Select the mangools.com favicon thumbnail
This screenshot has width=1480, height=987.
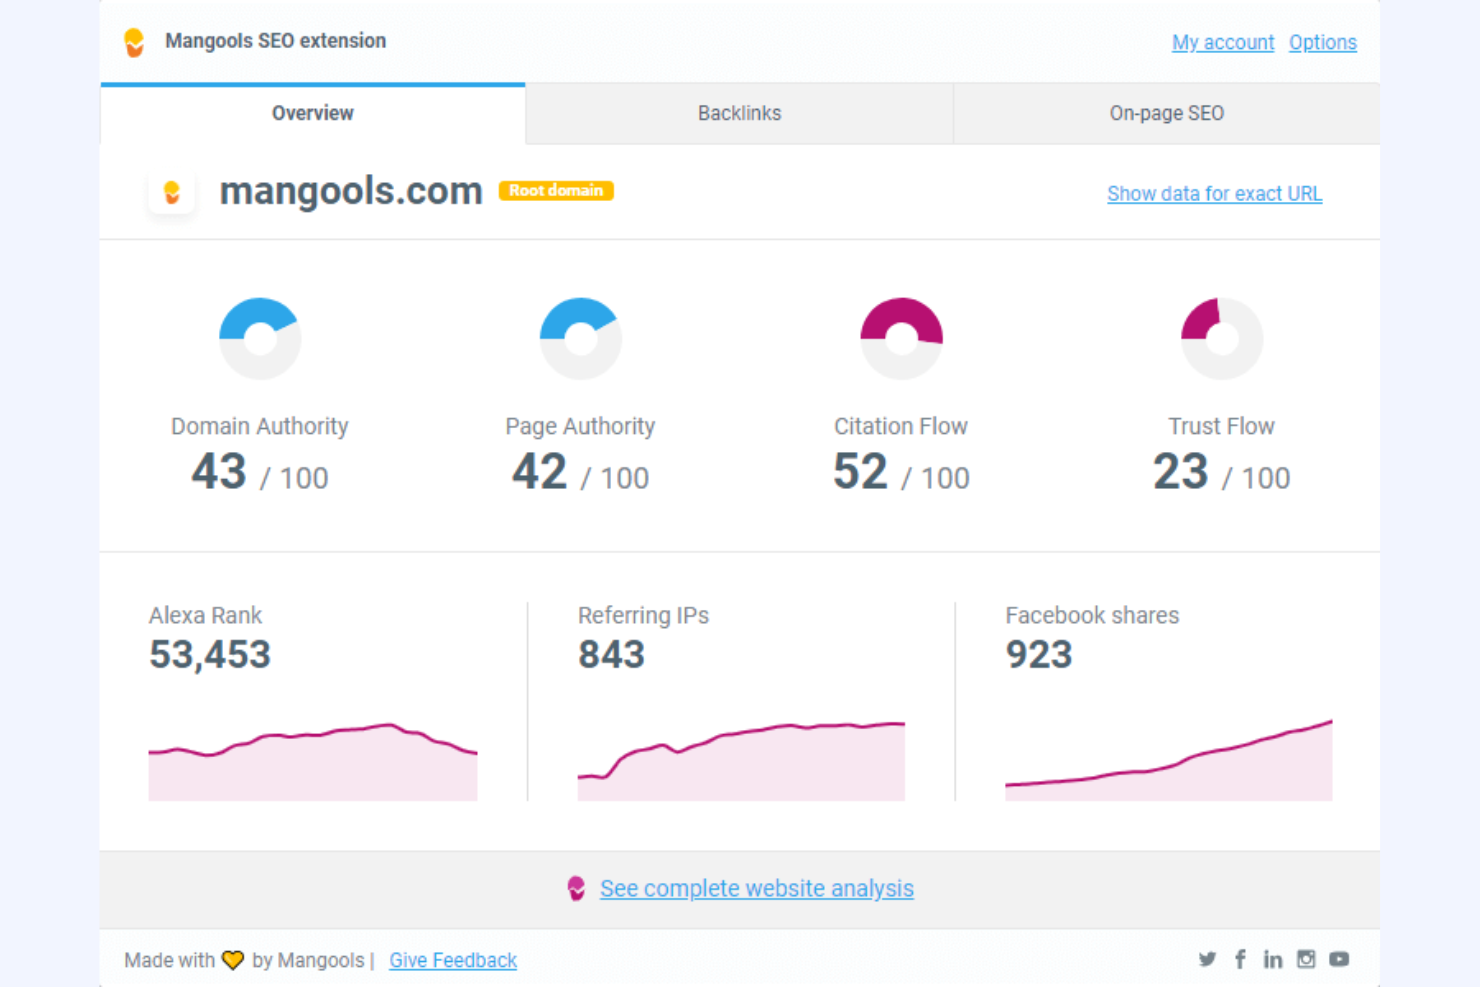click(x=171, y=192)
